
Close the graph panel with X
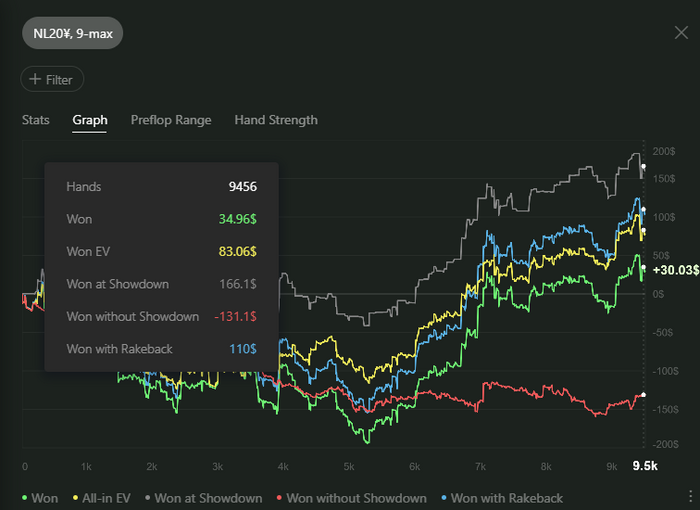coord(681,33)
